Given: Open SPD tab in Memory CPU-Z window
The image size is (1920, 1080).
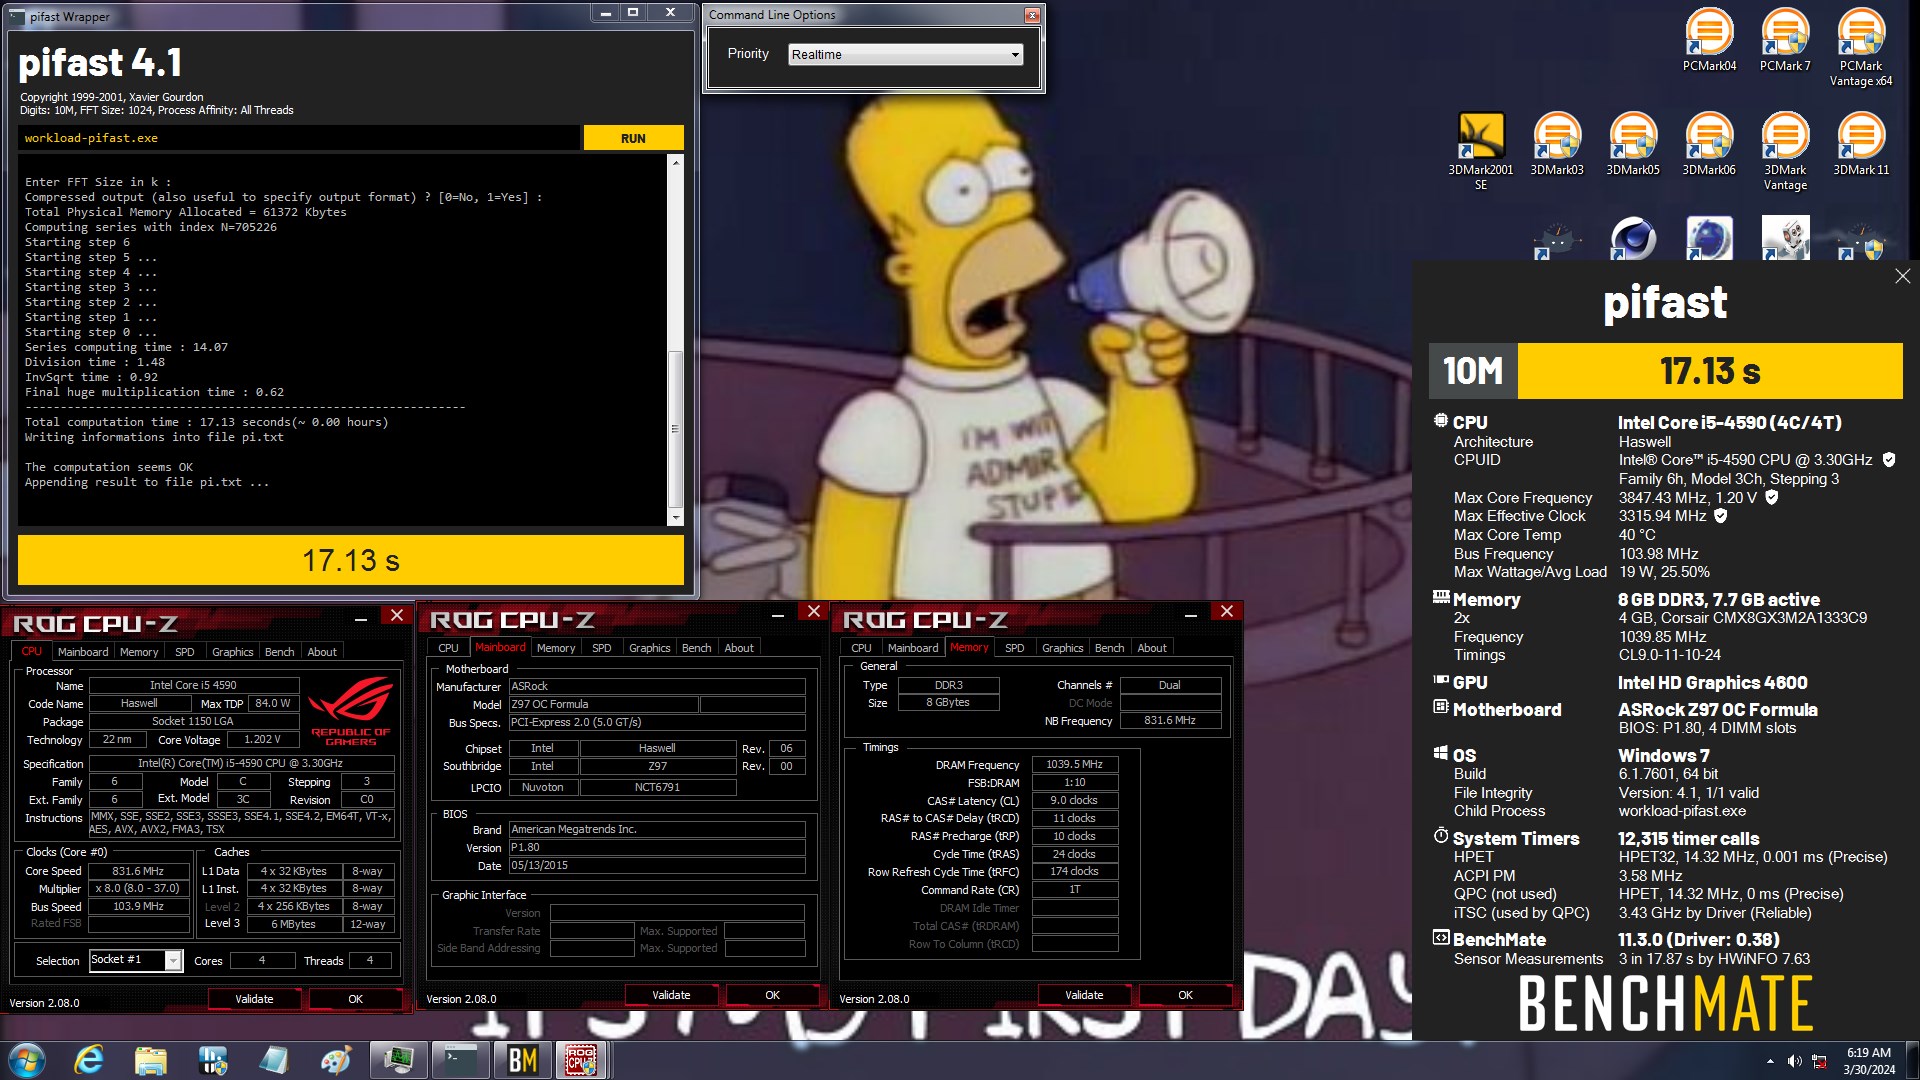Looking at the screenshot, I should tap(1014, 648).
